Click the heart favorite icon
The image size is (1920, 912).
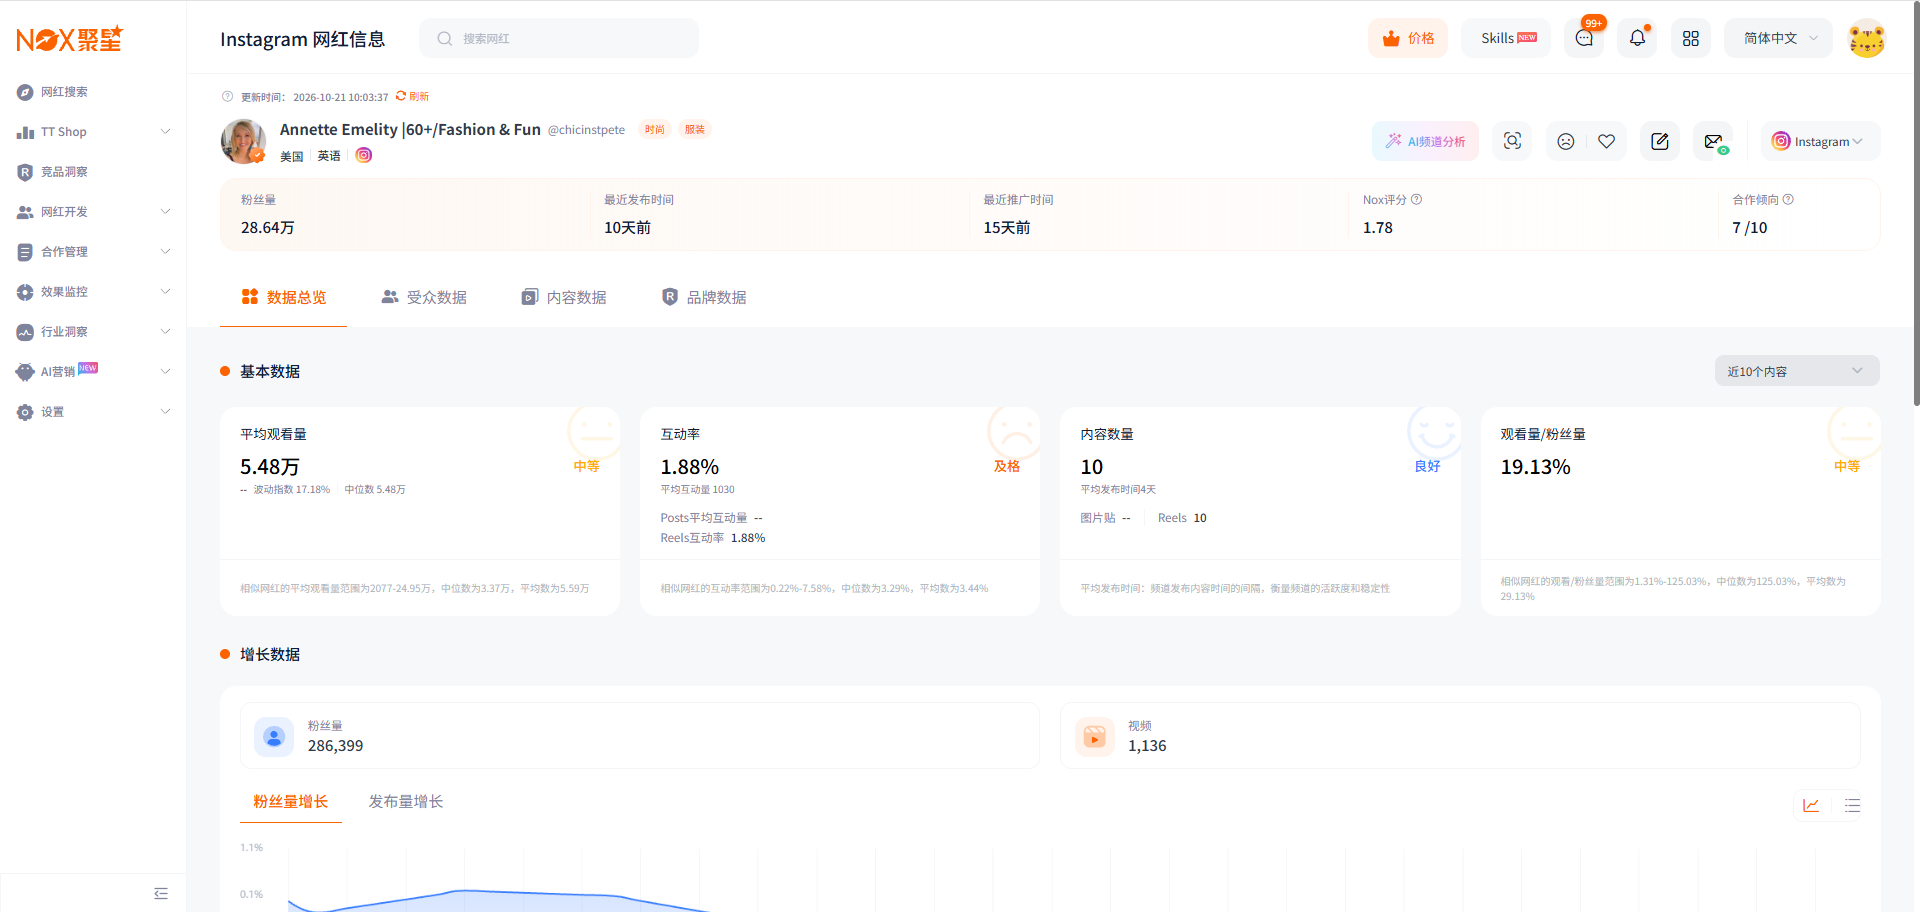click(x=1607, y=141)
